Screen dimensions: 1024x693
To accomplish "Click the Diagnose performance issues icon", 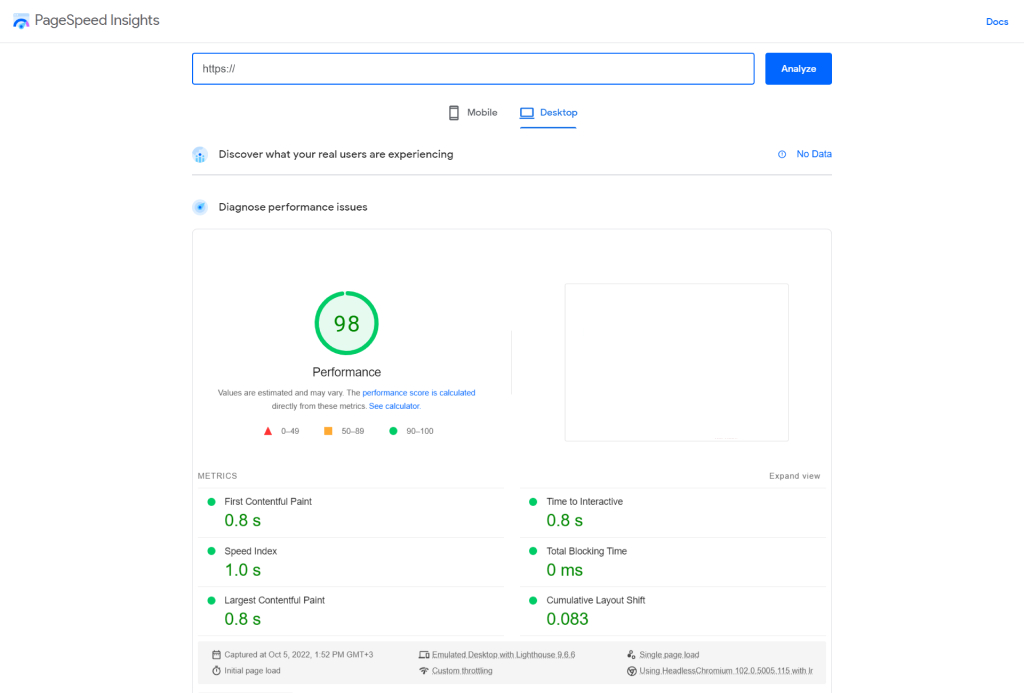I will [x=200, y=207].
